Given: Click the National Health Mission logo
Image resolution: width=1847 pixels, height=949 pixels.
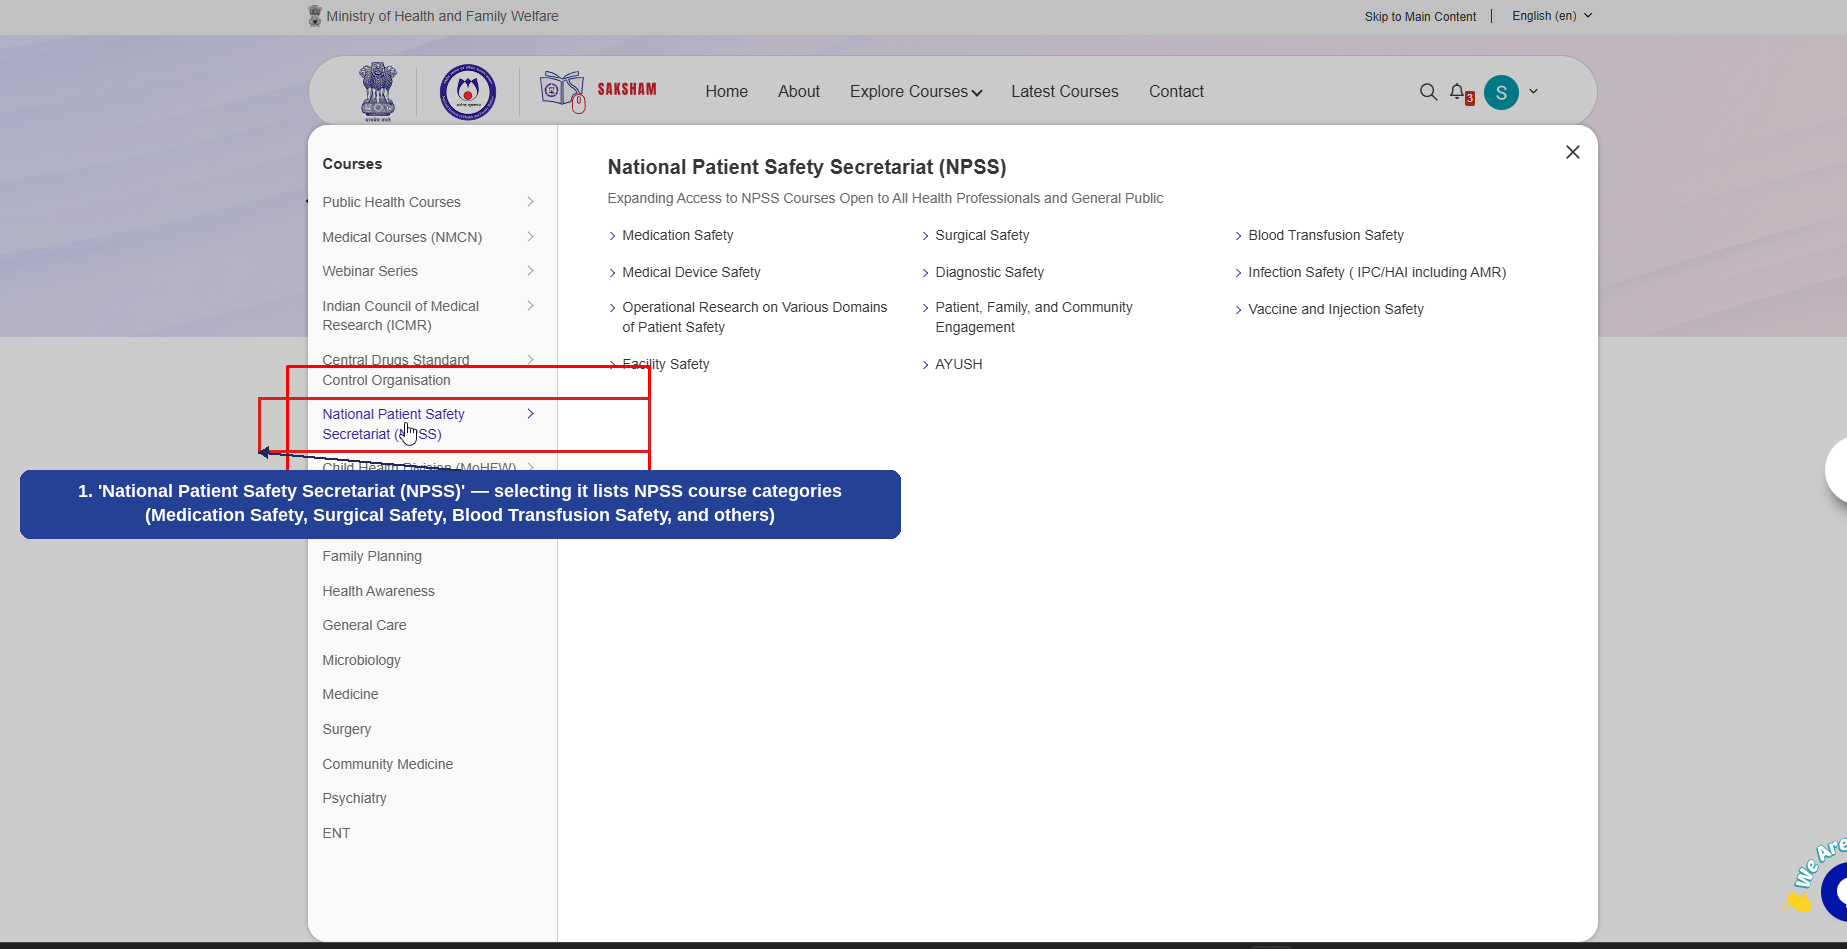Looking at the screenshot, I should (467, 92).
